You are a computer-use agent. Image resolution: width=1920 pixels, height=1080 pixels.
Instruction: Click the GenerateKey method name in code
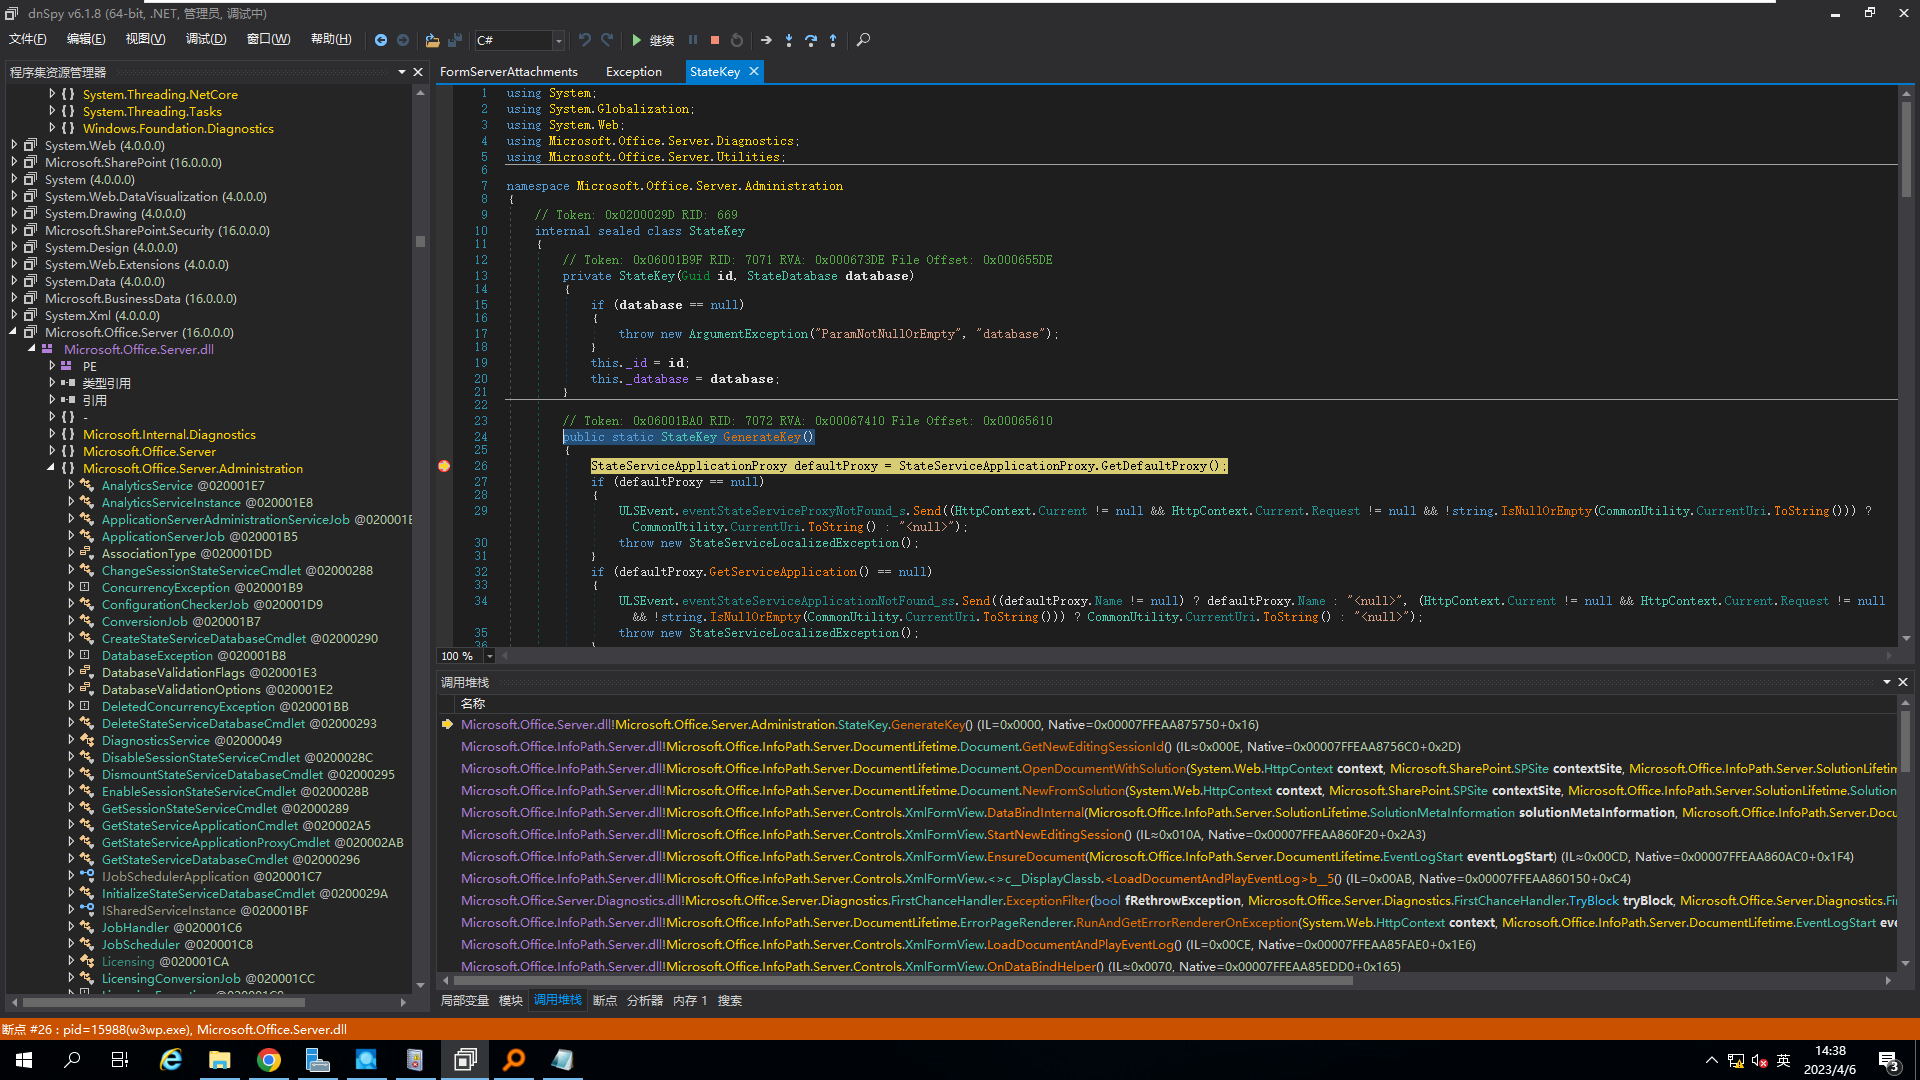click(x=761, y=437)
